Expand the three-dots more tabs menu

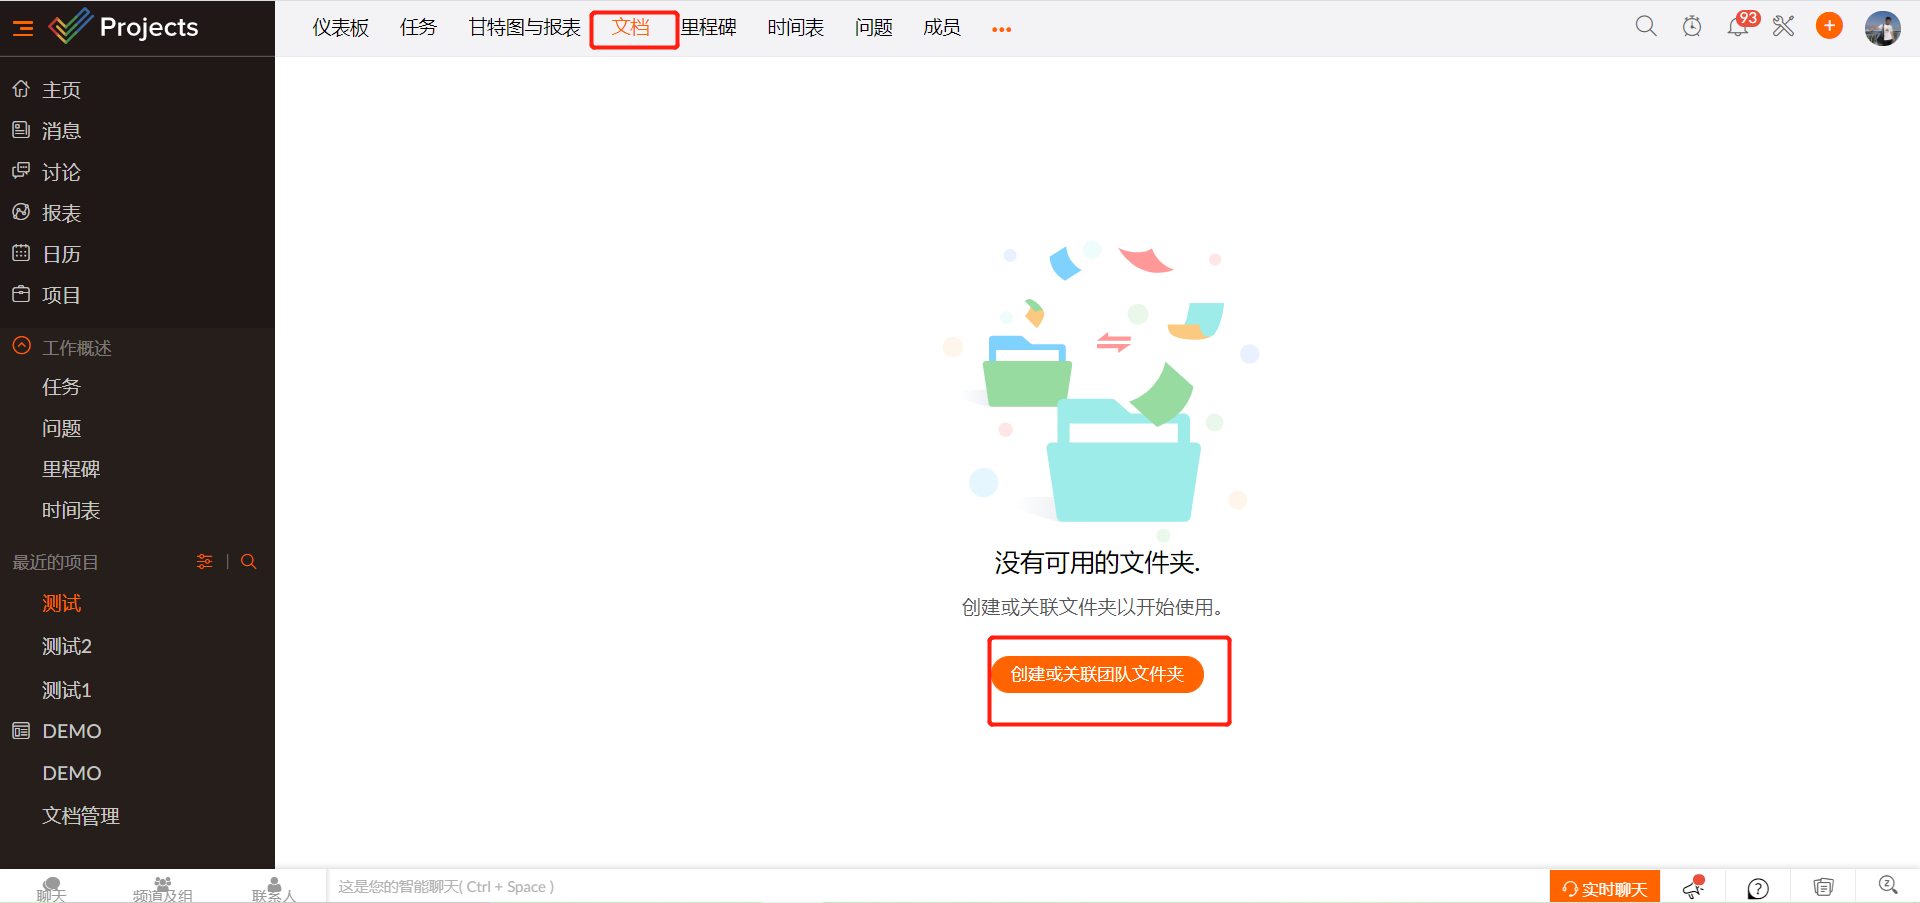pyautogui.click(x=1001, y=29)
